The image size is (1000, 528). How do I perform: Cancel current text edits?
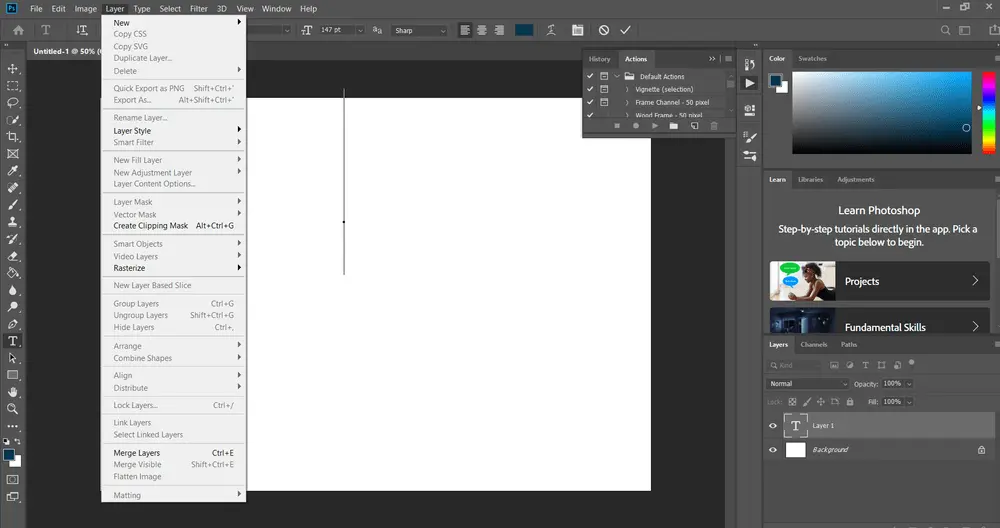604,30
